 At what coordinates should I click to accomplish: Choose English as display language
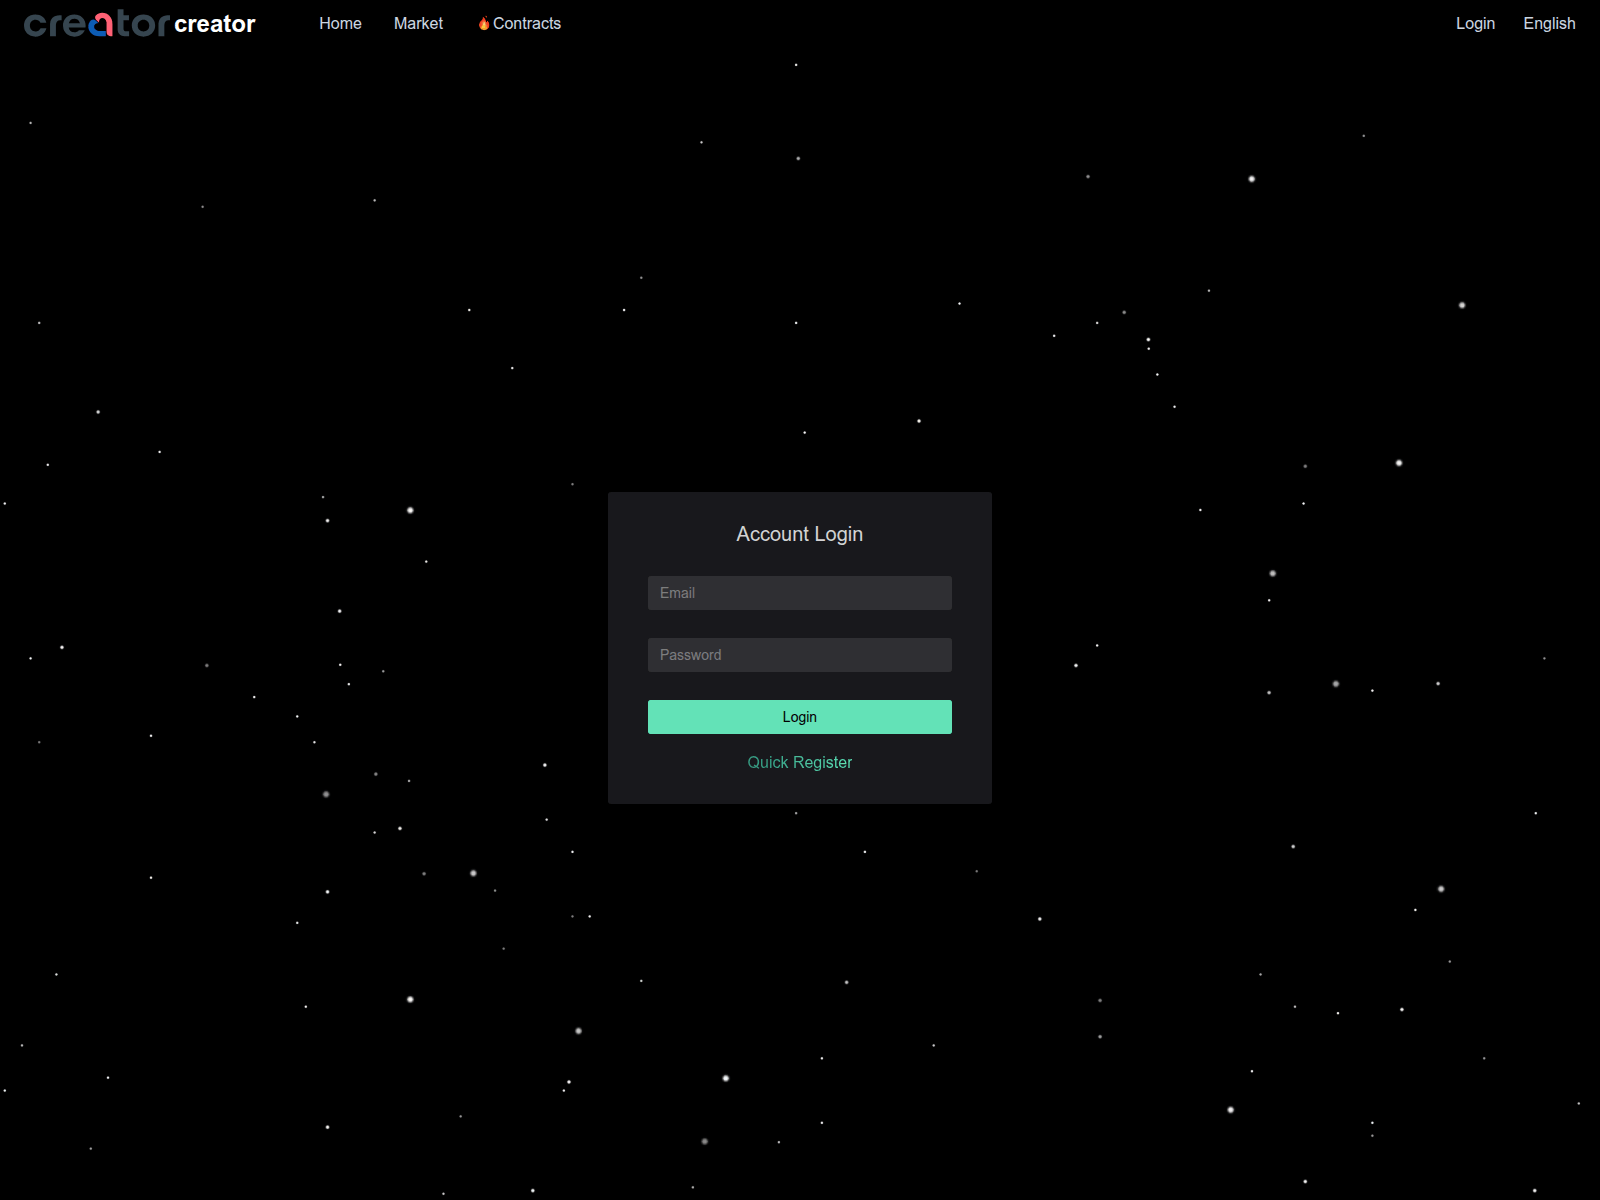click(x=1548, y=23)
